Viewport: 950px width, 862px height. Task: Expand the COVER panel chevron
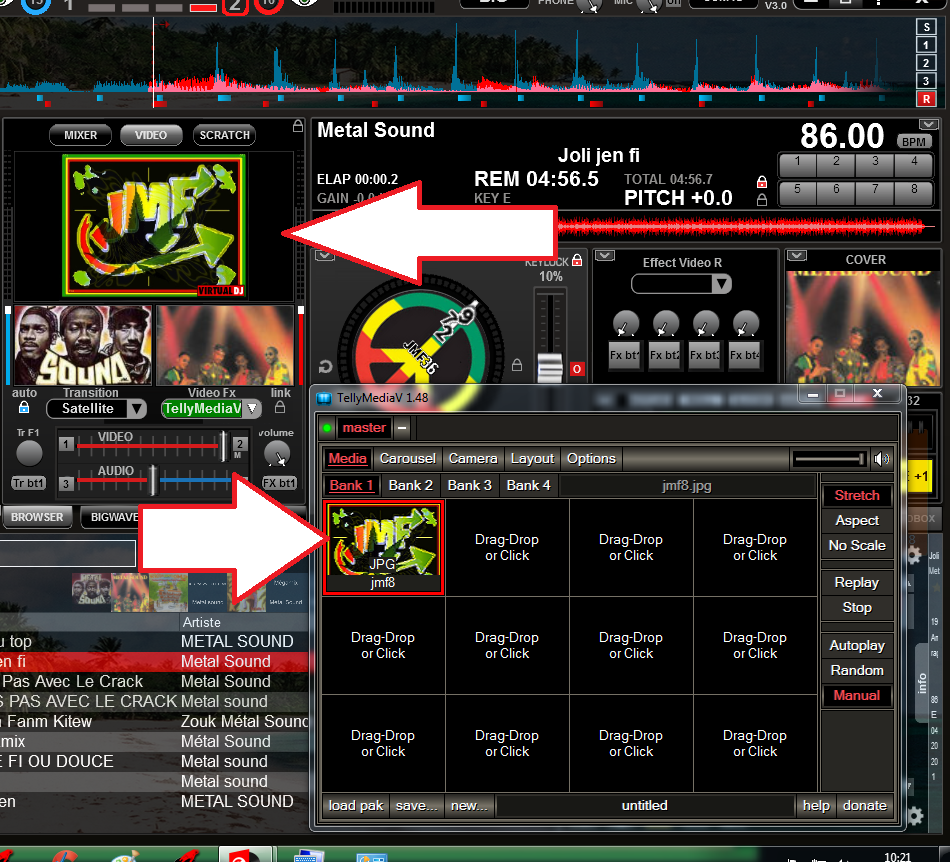797,256
